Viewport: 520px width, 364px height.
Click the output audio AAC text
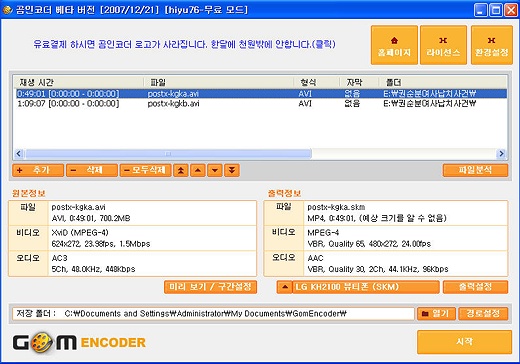[x=315, y=258]
